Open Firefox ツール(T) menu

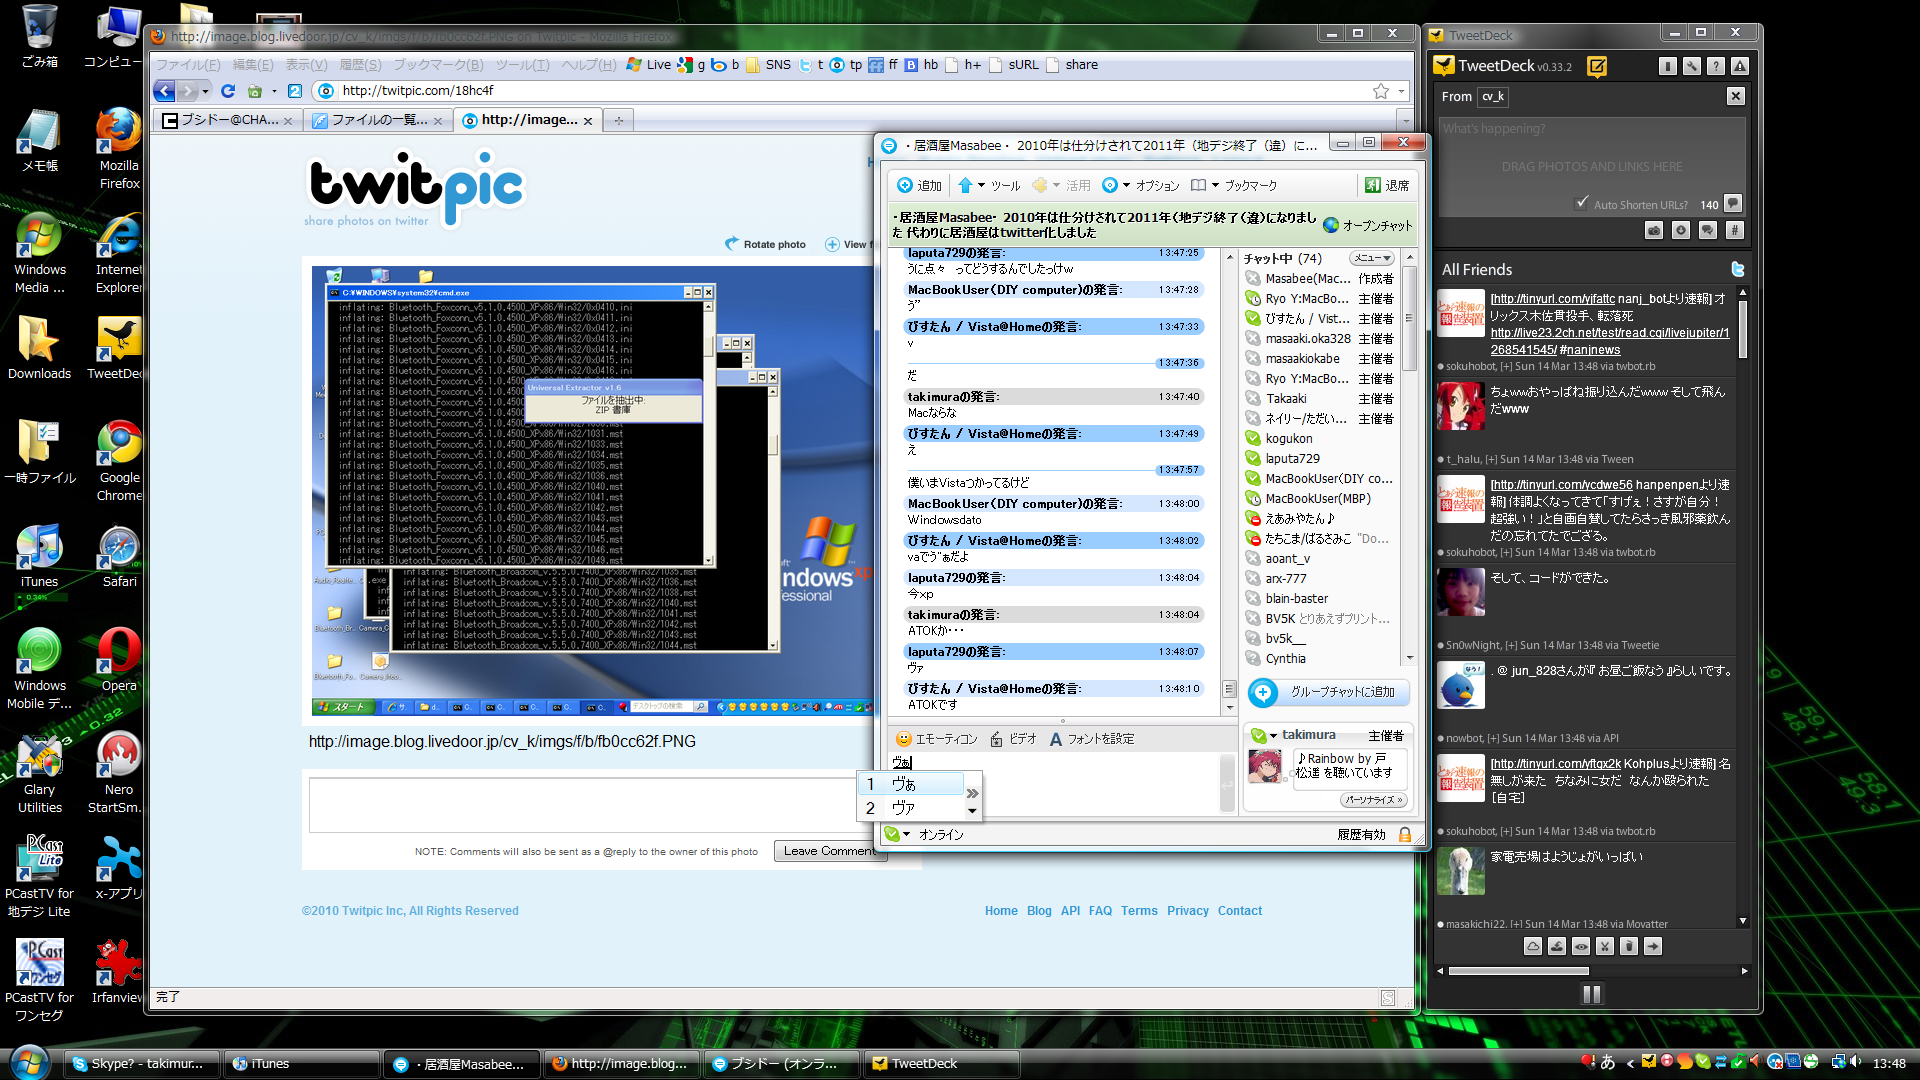[523, 65]
